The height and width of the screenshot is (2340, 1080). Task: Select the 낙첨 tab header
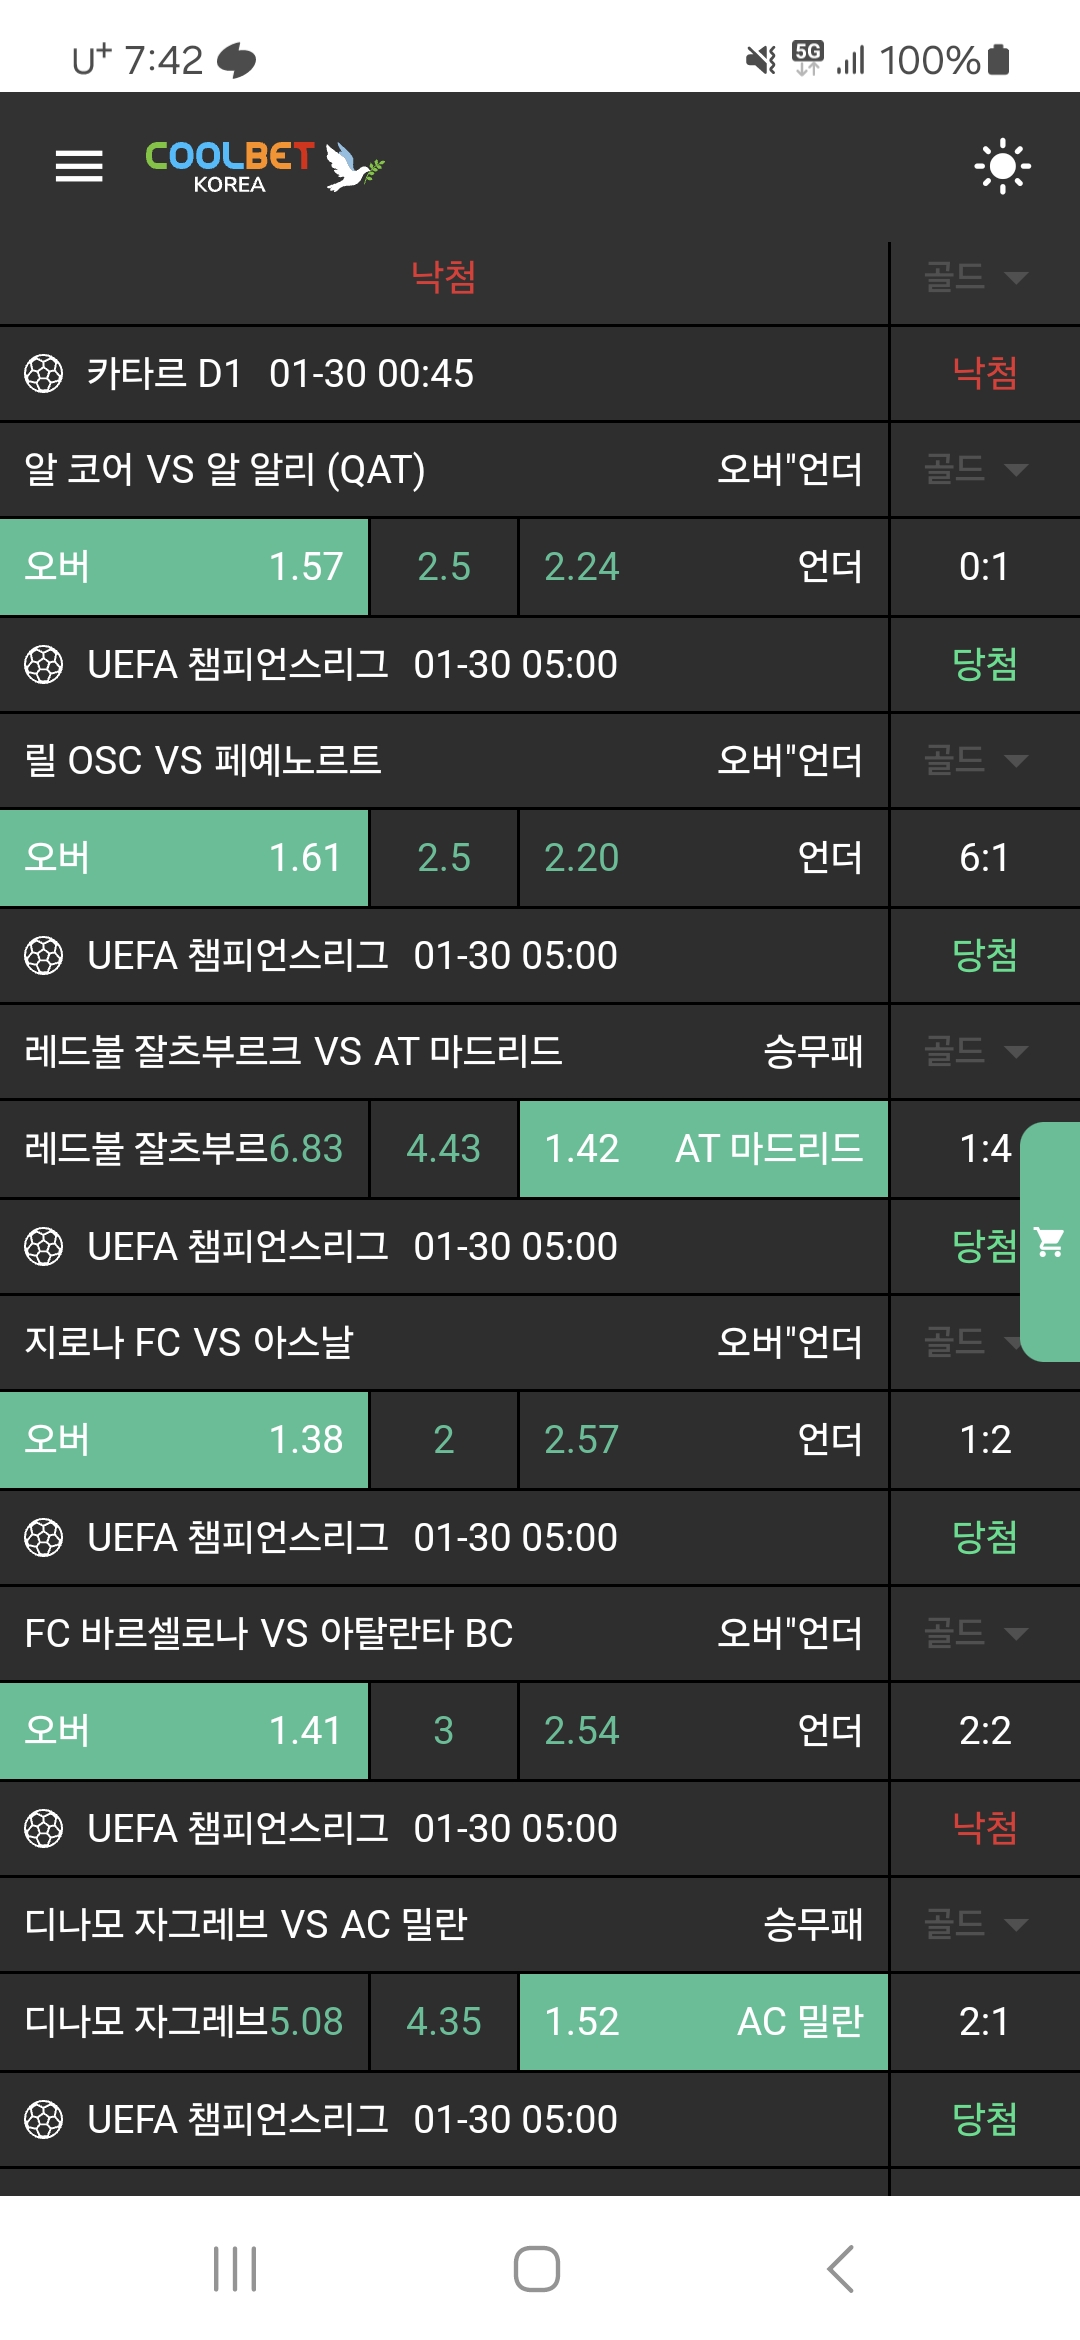pos(443,277)
